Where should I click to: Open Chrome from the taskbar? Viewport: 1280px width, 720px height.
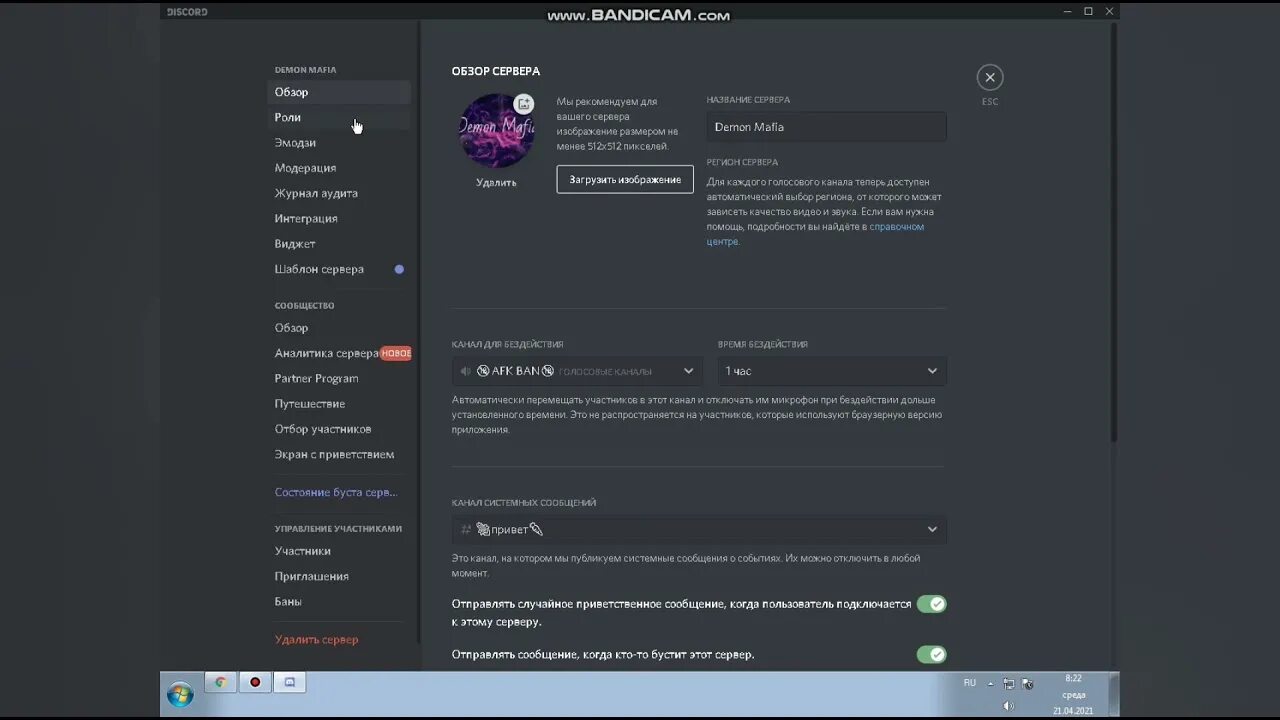pyautogui.click(x=220, y=682)
